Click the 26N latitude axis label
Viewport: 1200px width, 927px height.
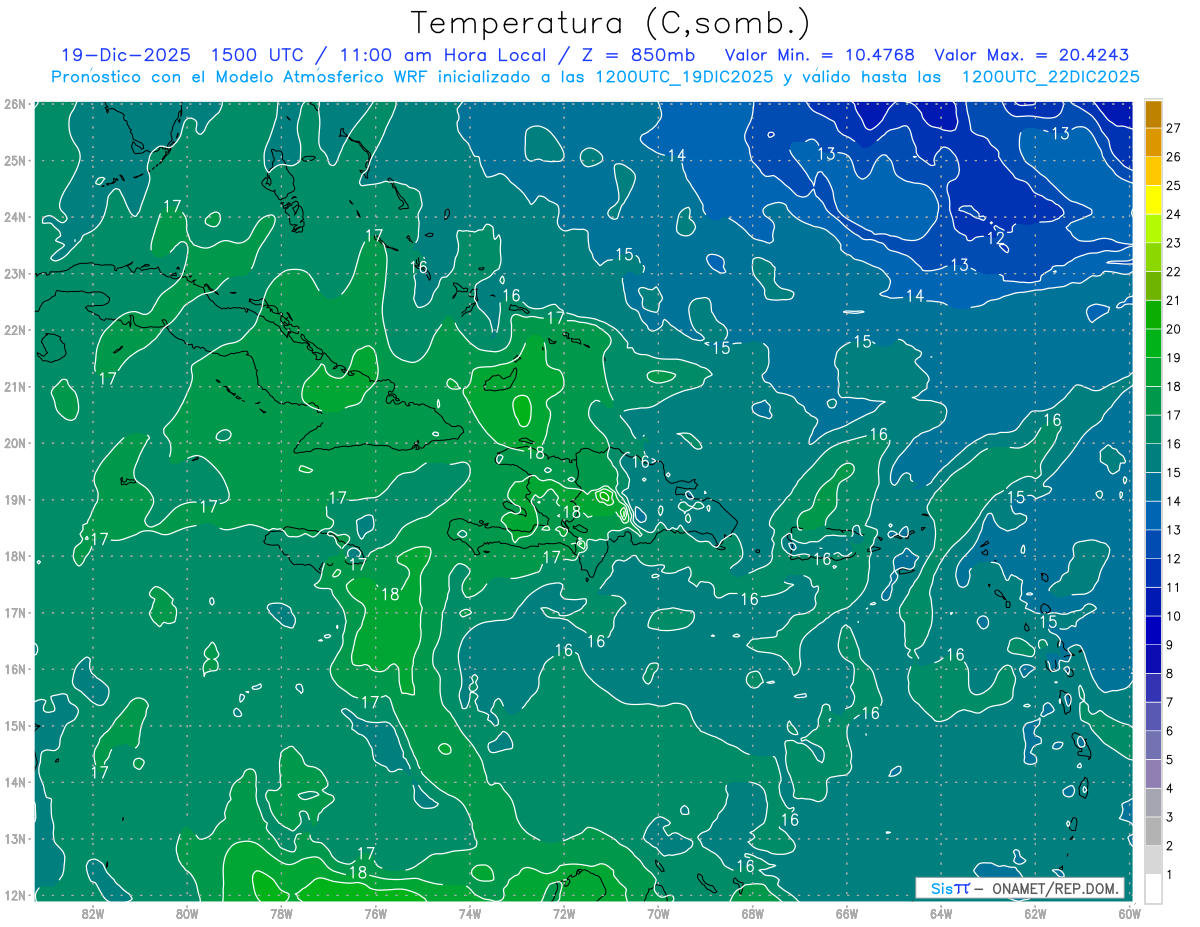(14, 104)
